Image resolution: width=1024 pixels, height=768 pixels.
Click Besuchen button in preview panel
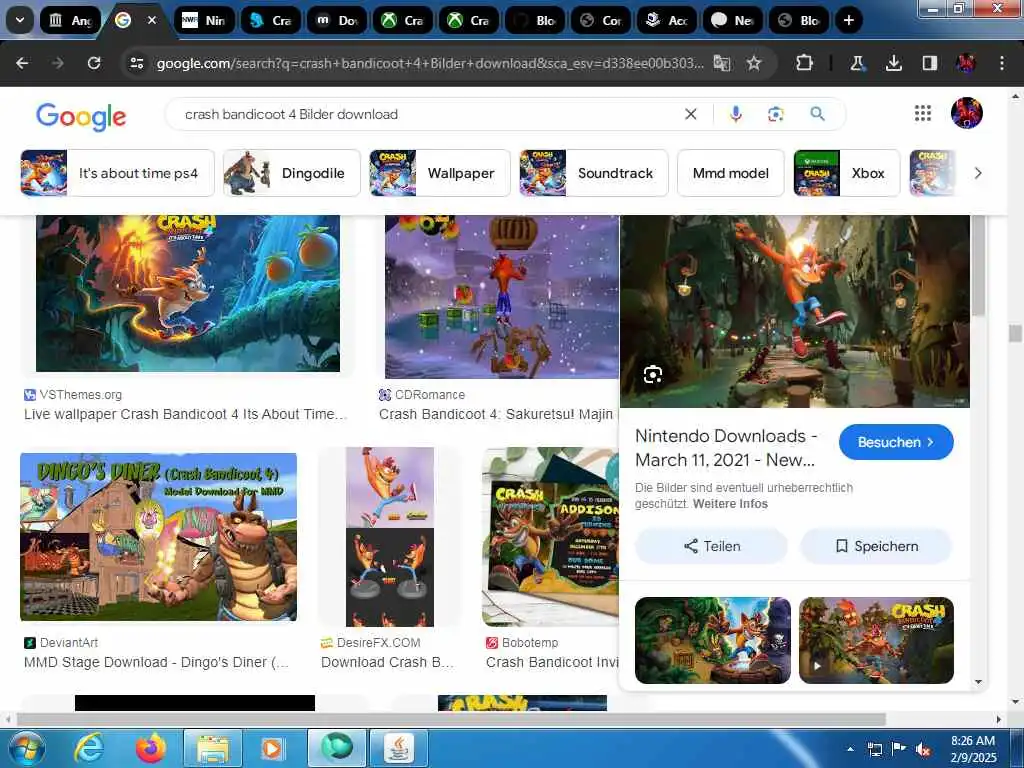point(896,442)
